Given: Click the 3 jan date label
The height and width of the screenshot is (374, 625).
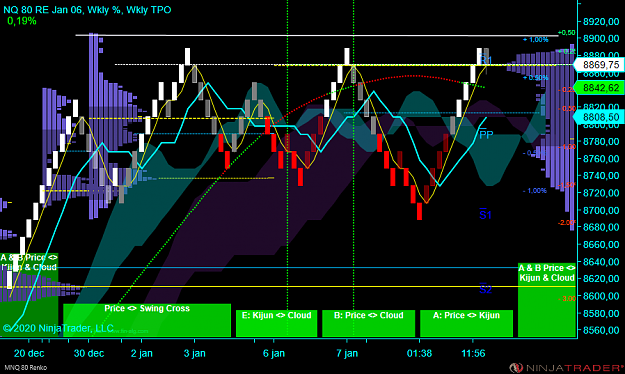Looking at the screenshot, I should pos(195,353).
